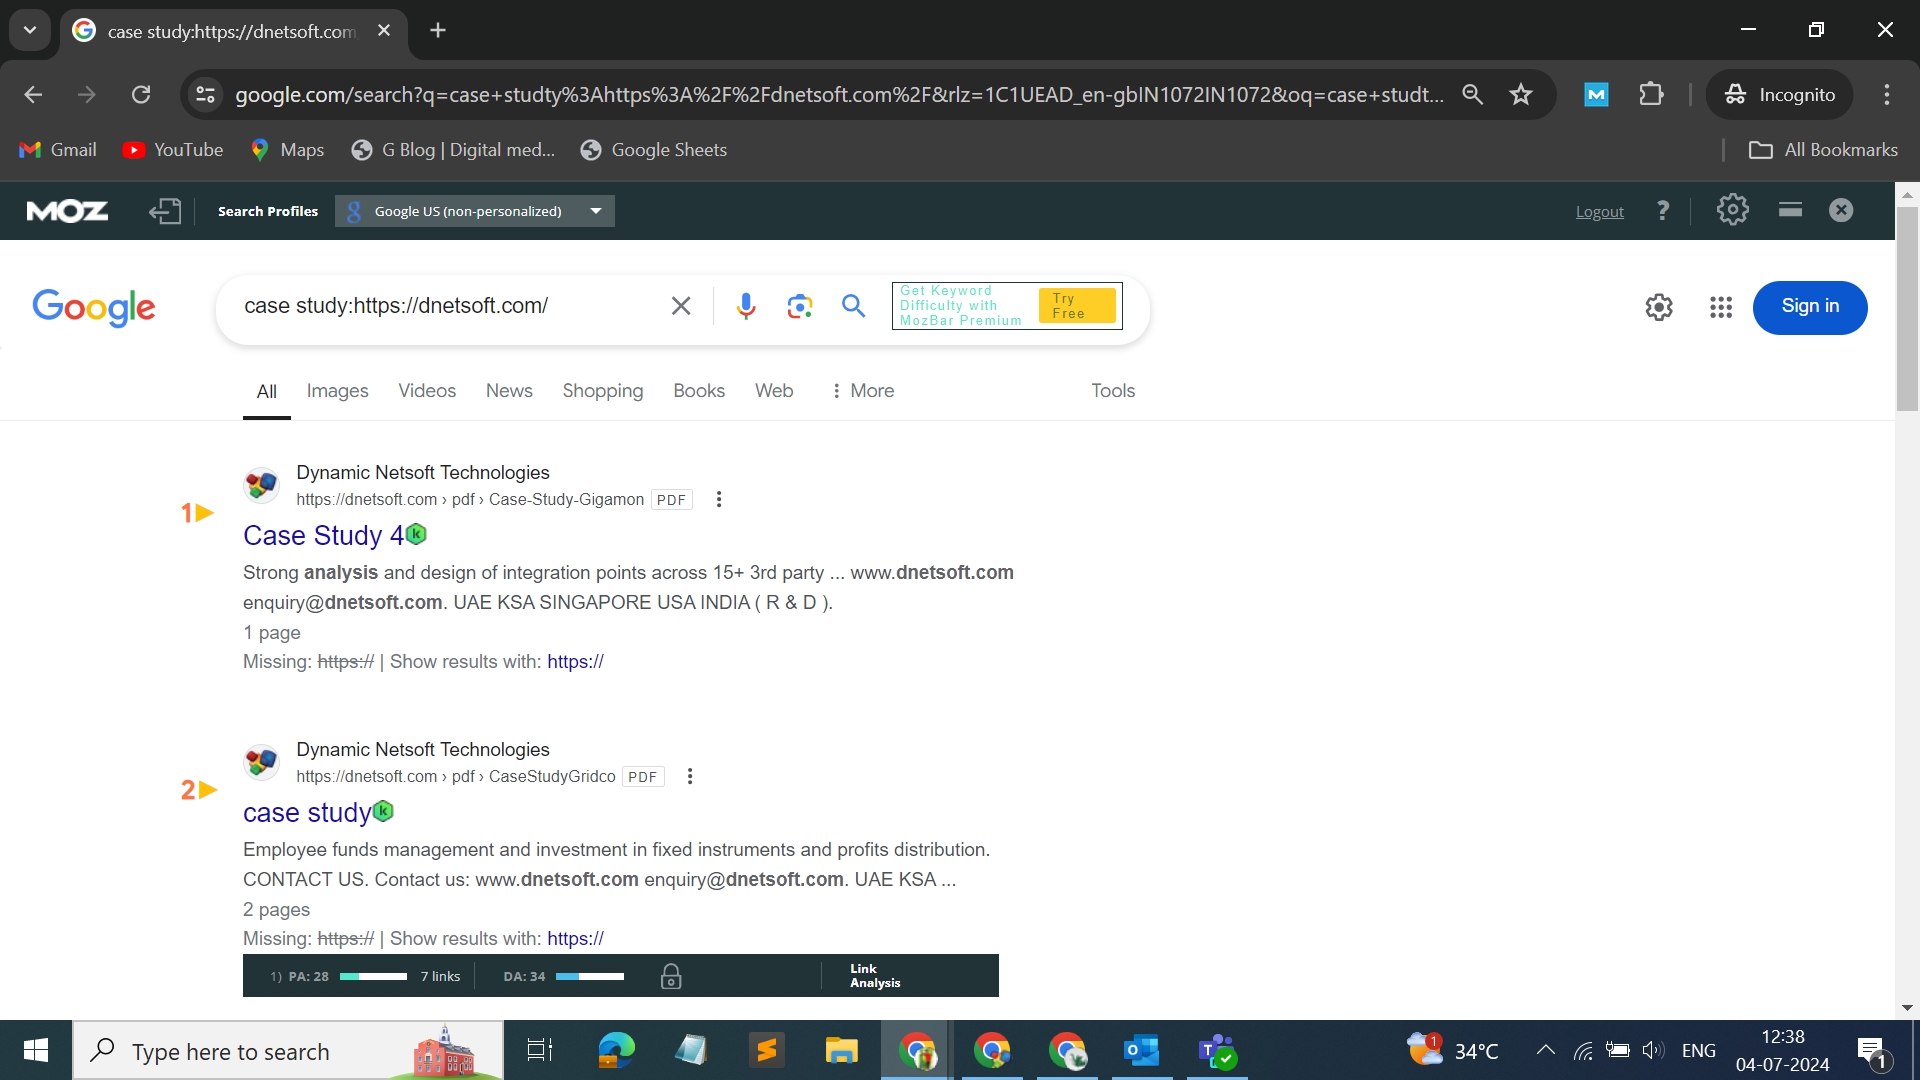Image resolution: width=1920 pixels, height=1080 pixels.
Task: Click the MozBar export SERP icon
Action: [x=165, y=211]
